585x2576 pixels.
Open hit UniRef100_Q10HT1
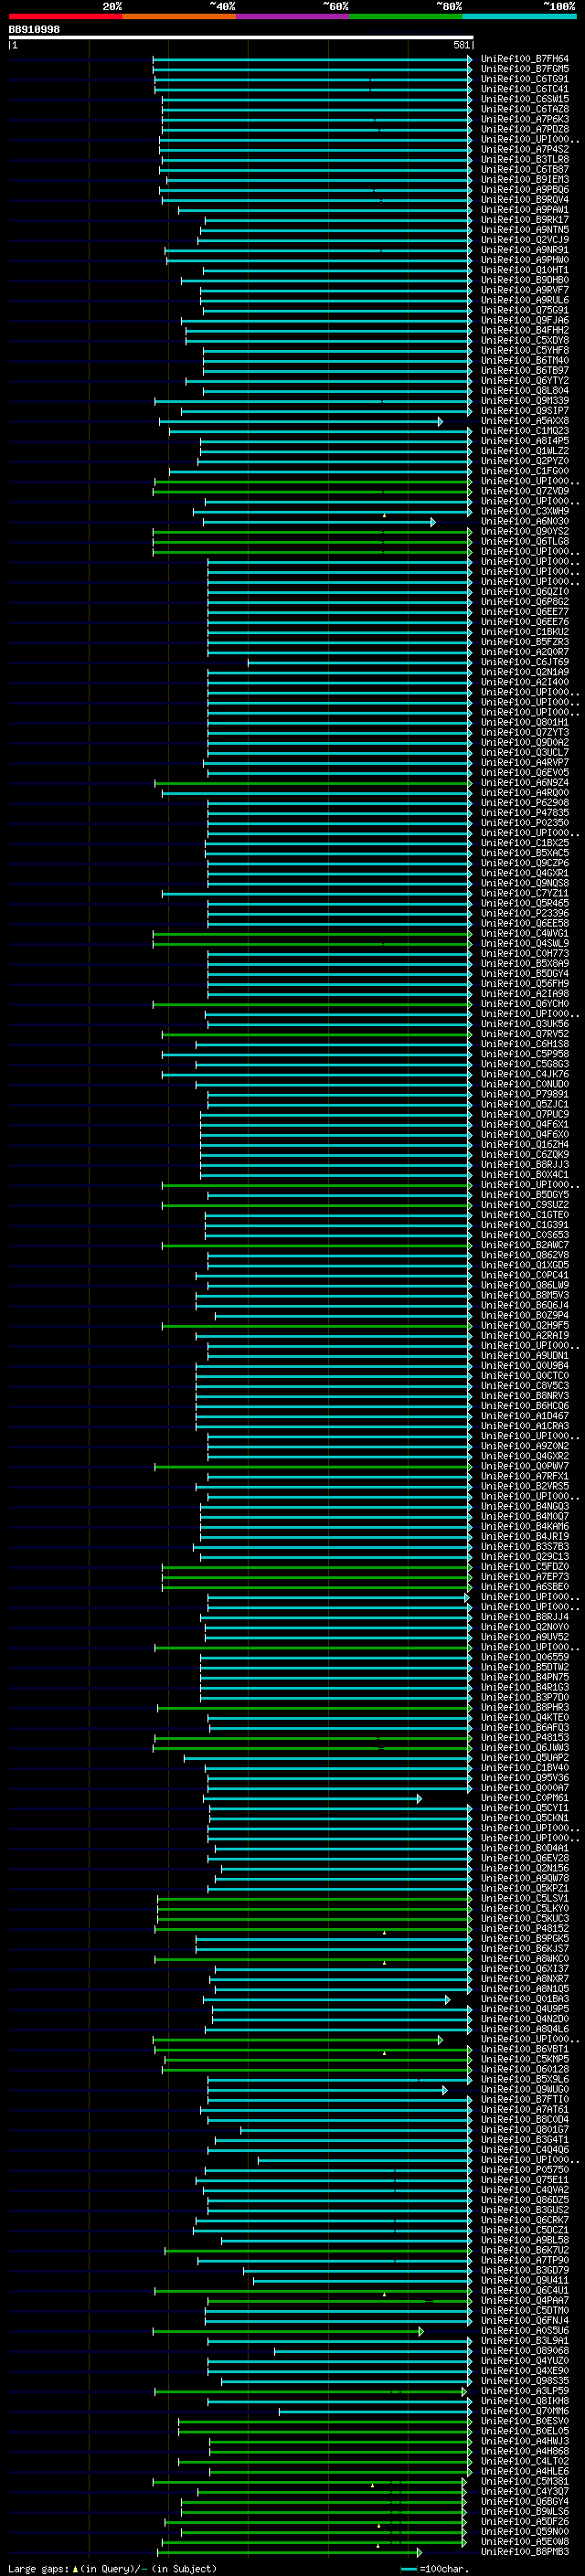[524, 270]
